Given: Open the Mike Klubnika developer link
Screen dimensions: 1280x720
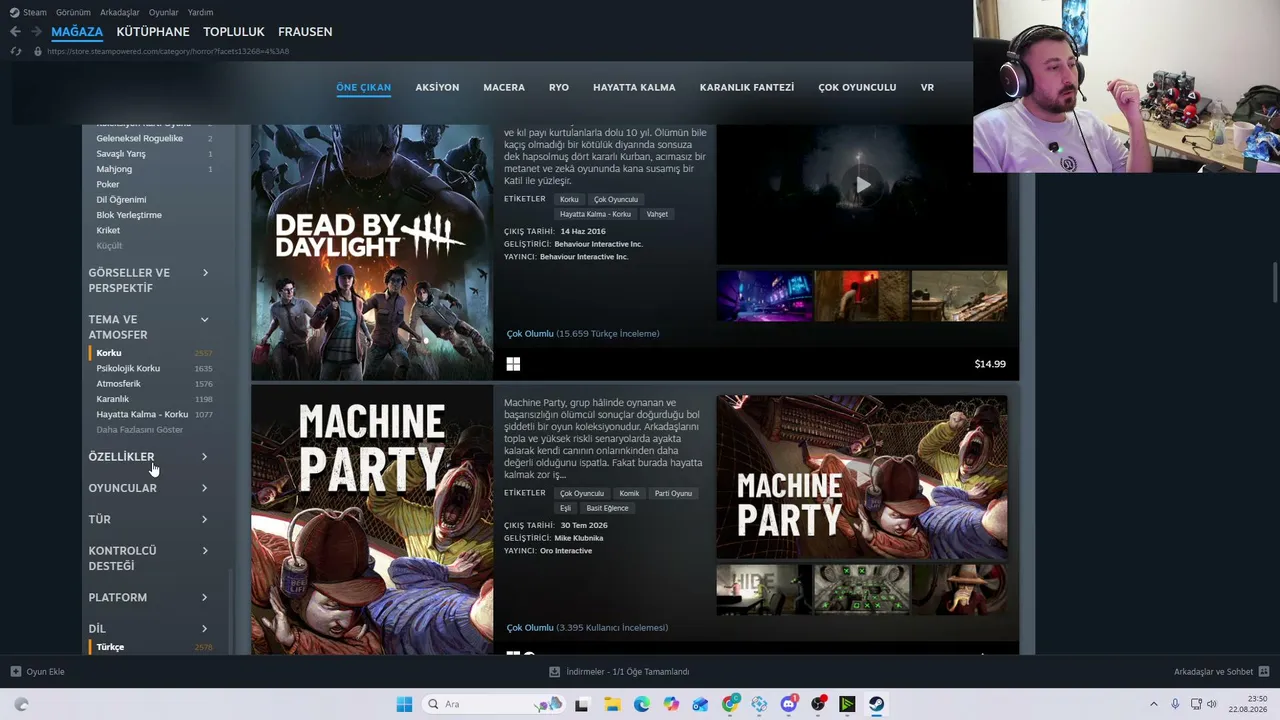Looking at the screenshot, I should pos(579,538).
